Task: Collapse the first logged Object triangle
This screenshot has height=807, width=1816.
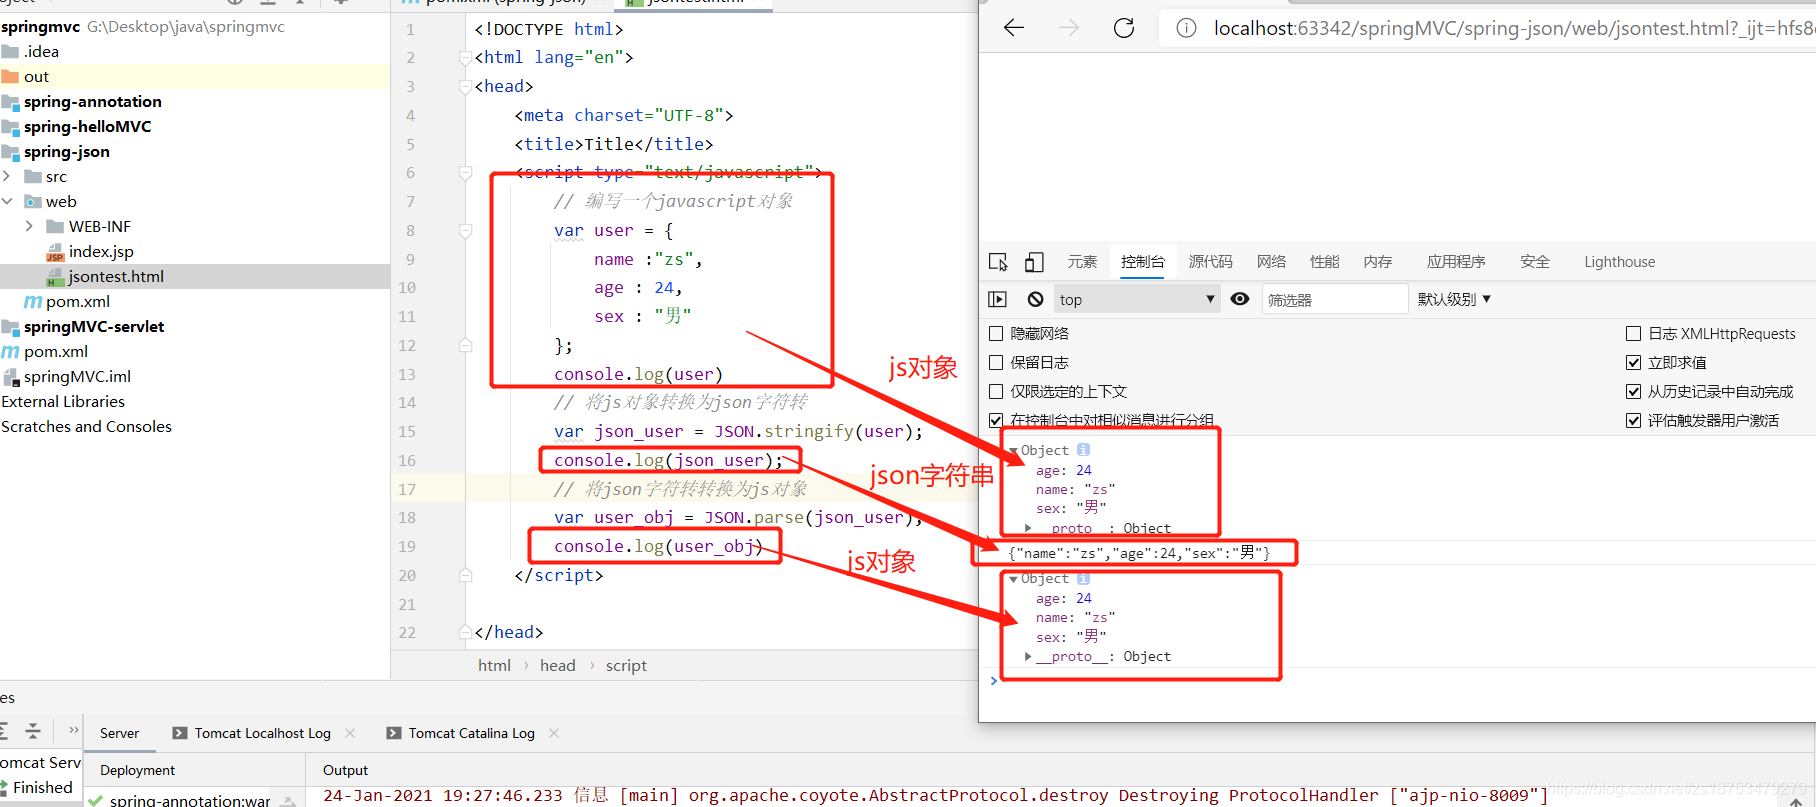Action: (x=1014, y=451)
